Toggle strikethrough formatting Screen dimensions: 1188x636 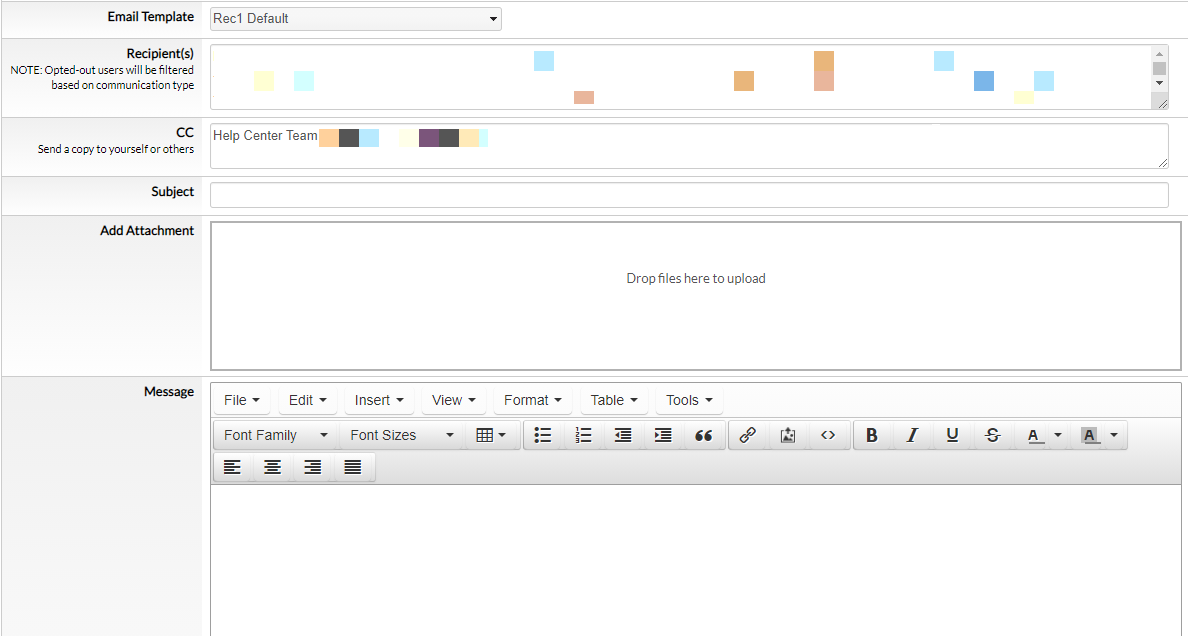click(993, 435)
